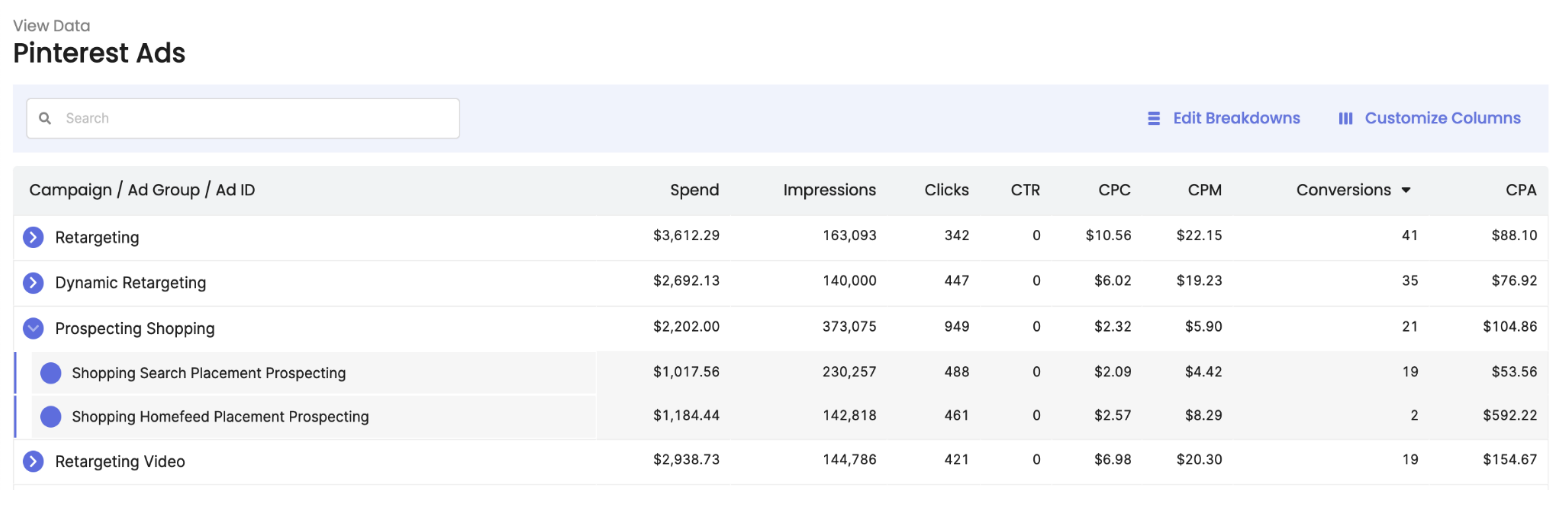The width and height of the screenshot is (1558, 508).
Task: Click the $88.10 CPA value
Action: [1513, 236]
